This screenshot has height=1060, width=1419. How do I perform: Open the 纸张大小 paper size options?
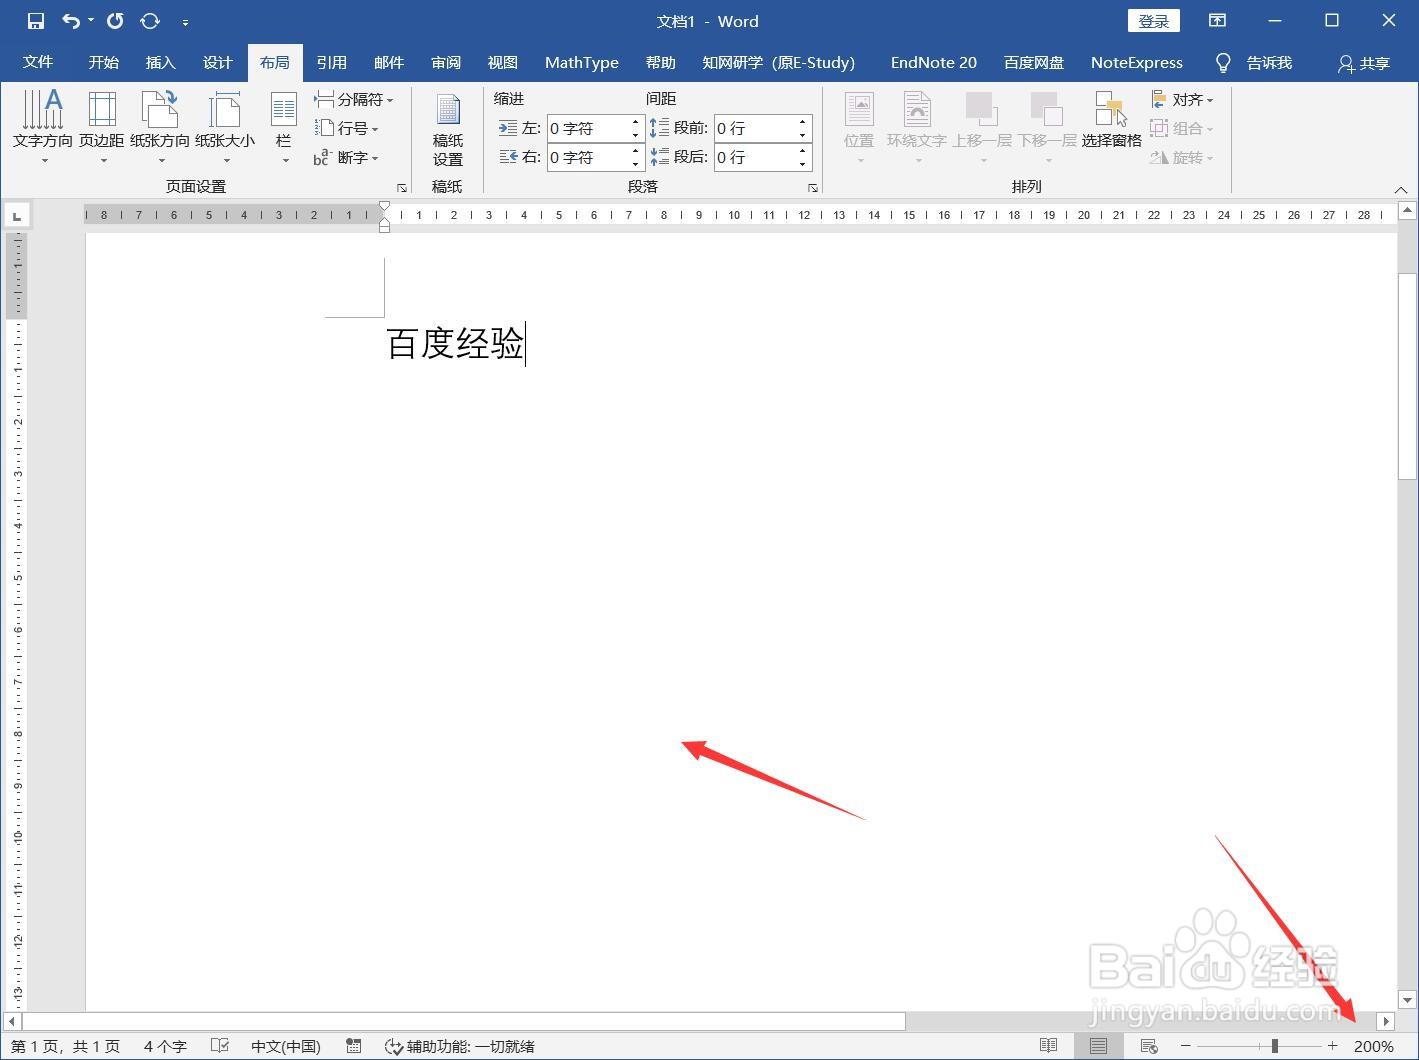pos(225,125)
